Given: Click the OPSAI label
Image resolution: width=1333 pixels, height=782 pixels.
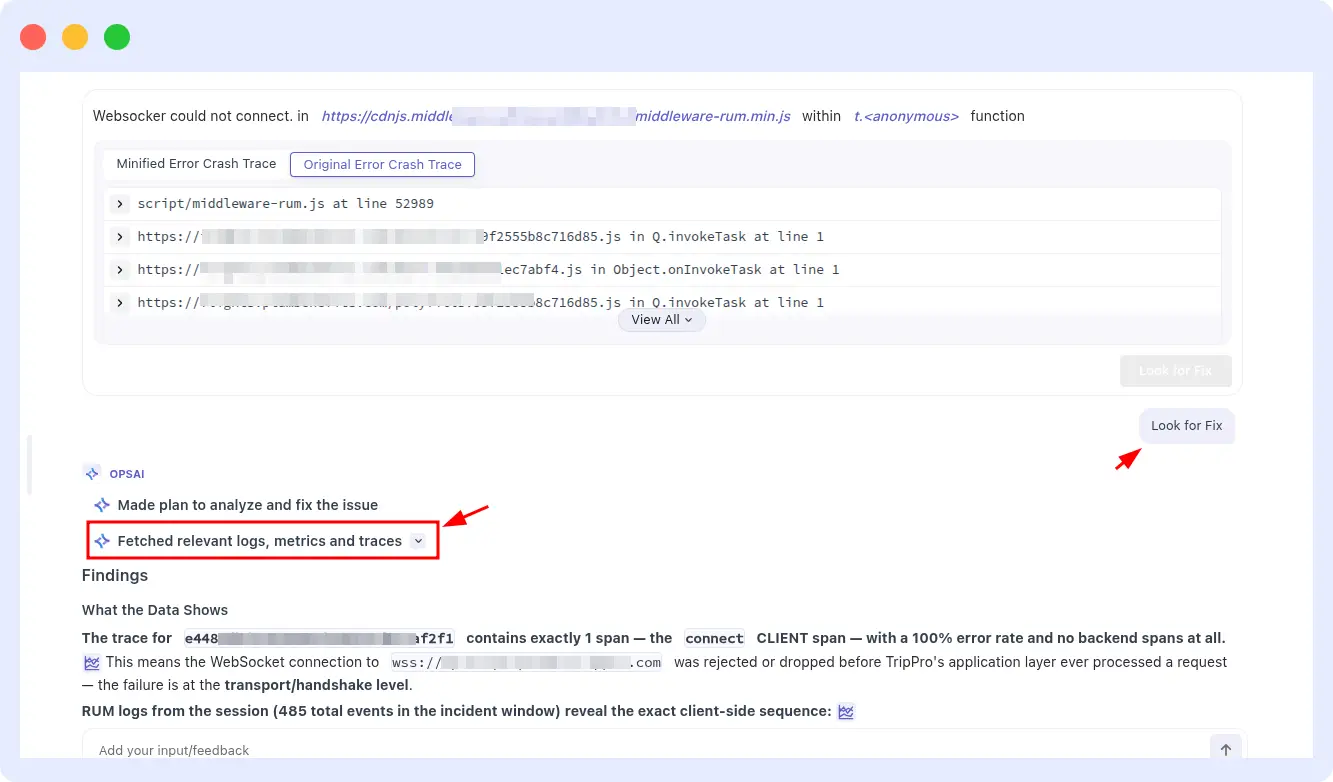Looking at the screenshot, I should (x=127, y=474).
